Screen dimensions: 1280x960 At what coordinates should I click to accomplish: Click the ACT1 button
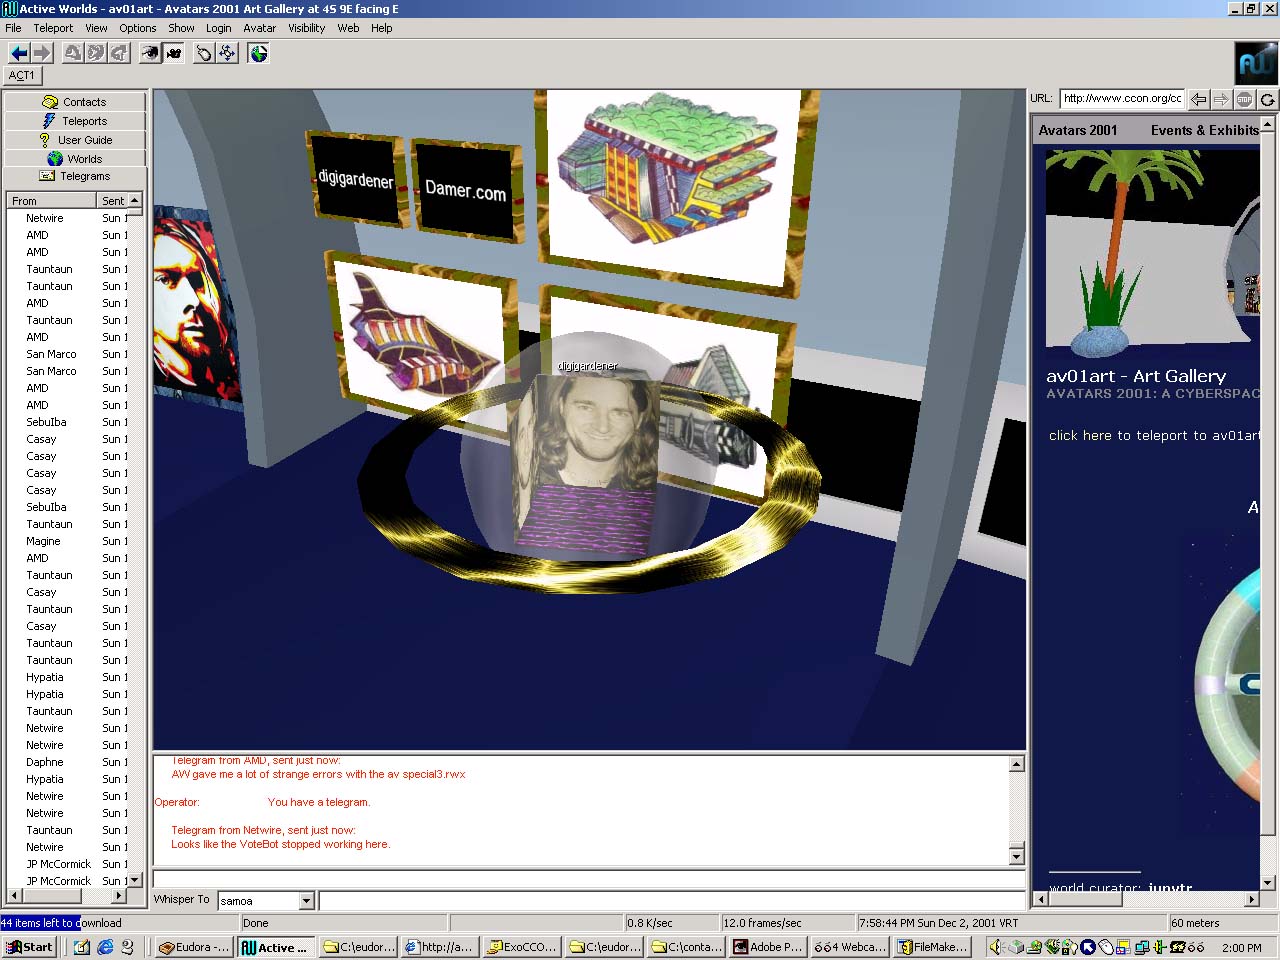[x=22, y=75]
